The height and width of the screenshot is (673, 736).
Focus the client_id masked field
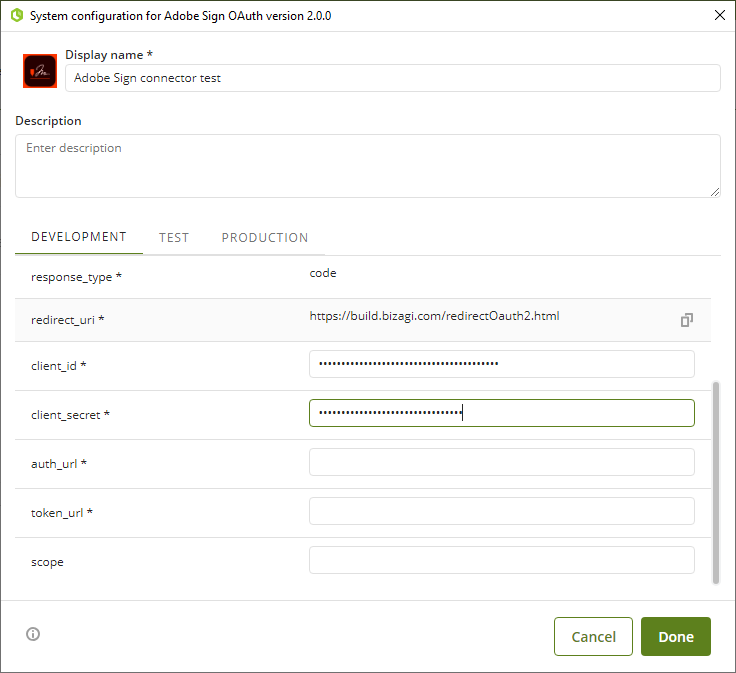502,364
